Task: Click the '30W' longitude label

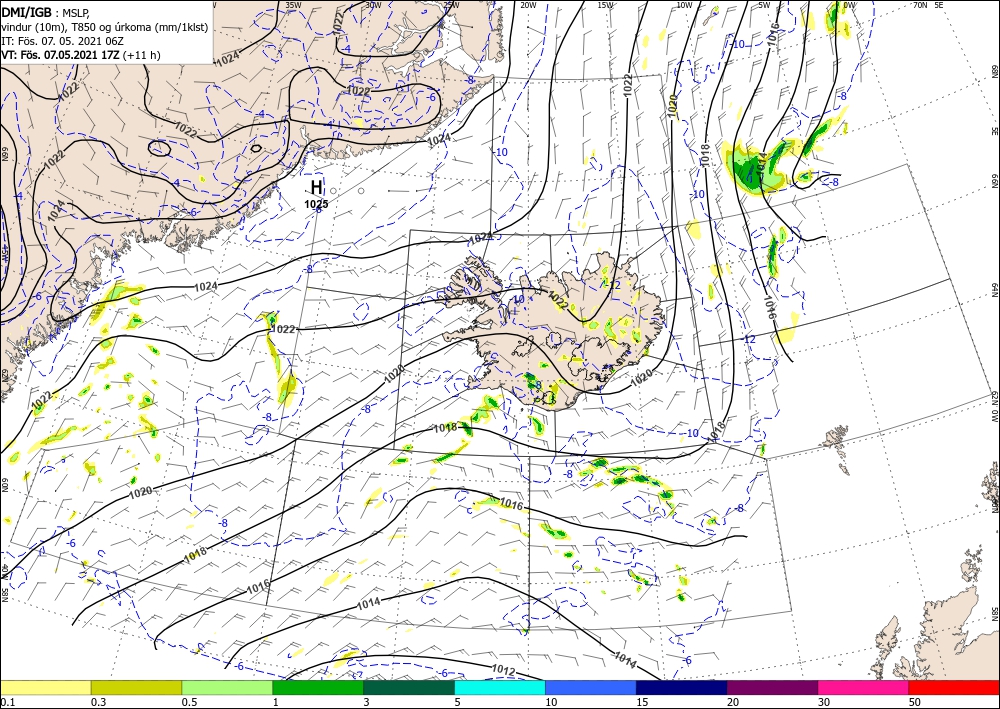Action: 373,5
